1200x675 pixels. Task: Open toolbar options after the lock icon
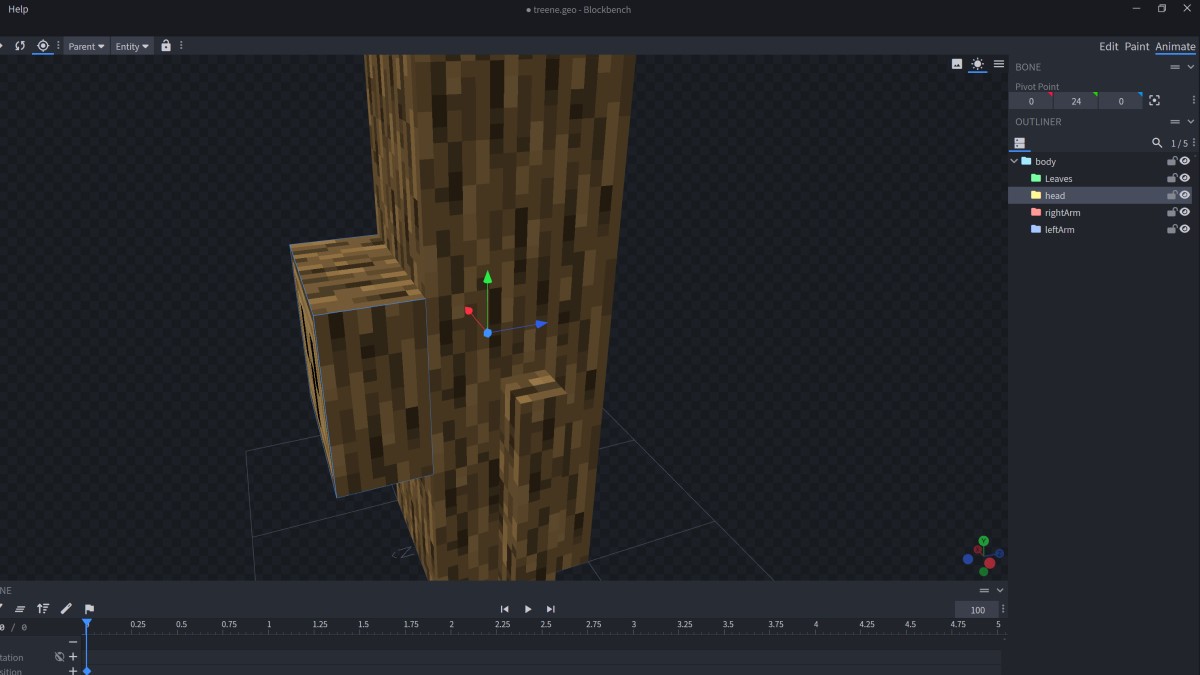pyautogui.click(x=182, y=46)
